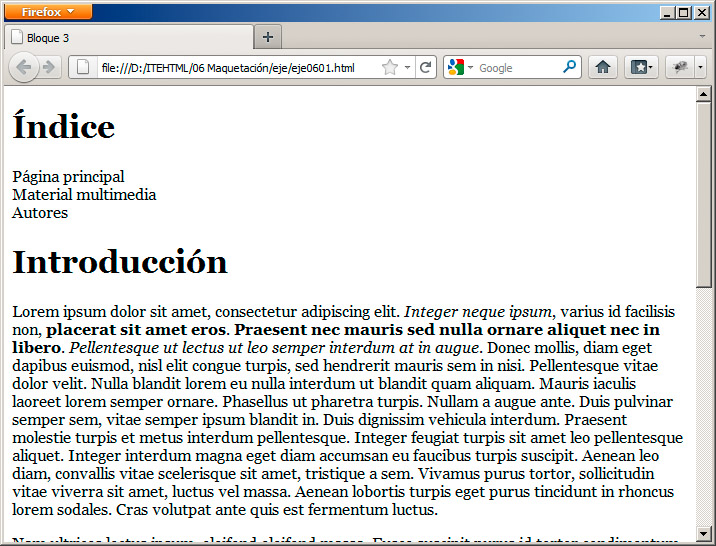Screen dimensions: 716x546
Task: Minimize the Firefox window
Action: pos(667,13)
